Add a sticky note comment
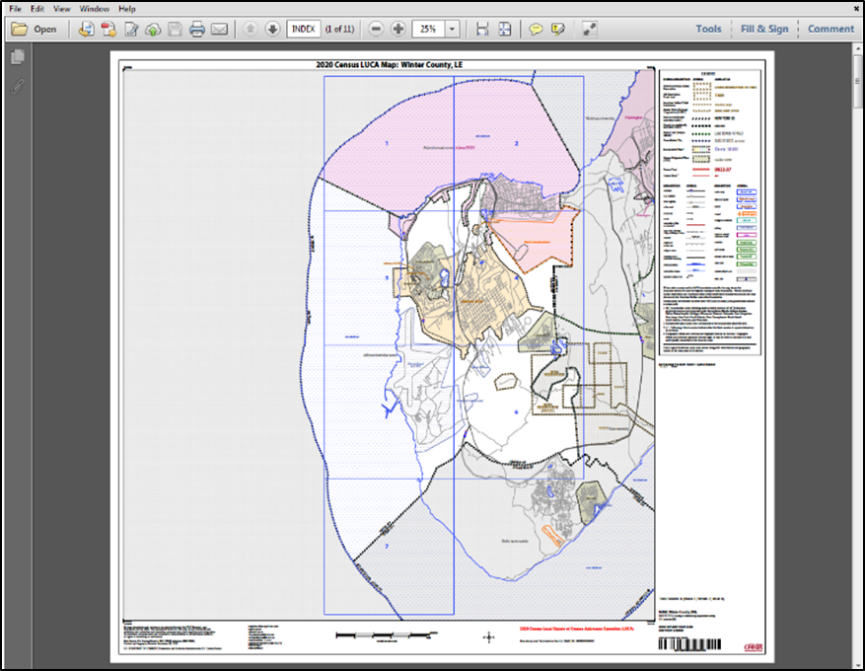Viewport: 865px width, 671px height. pos(536,29)
